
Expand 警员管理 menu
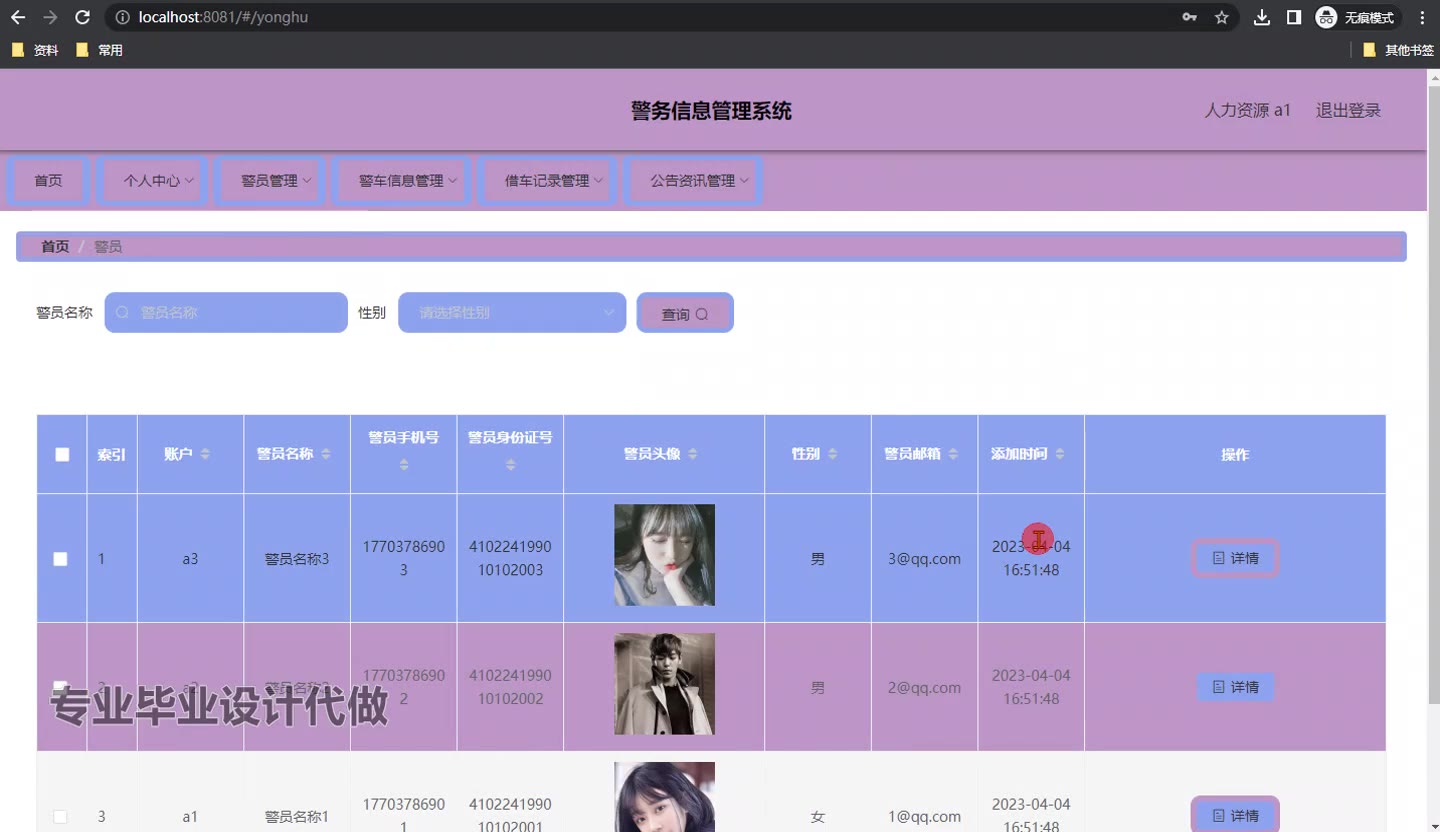click(271, 181)
